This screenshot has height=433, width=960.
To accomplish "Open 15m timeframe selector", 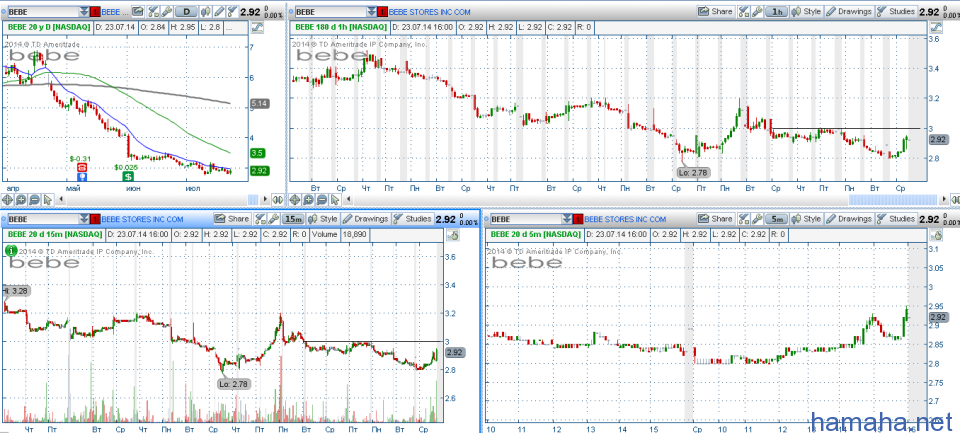I will tap(293, 219).
